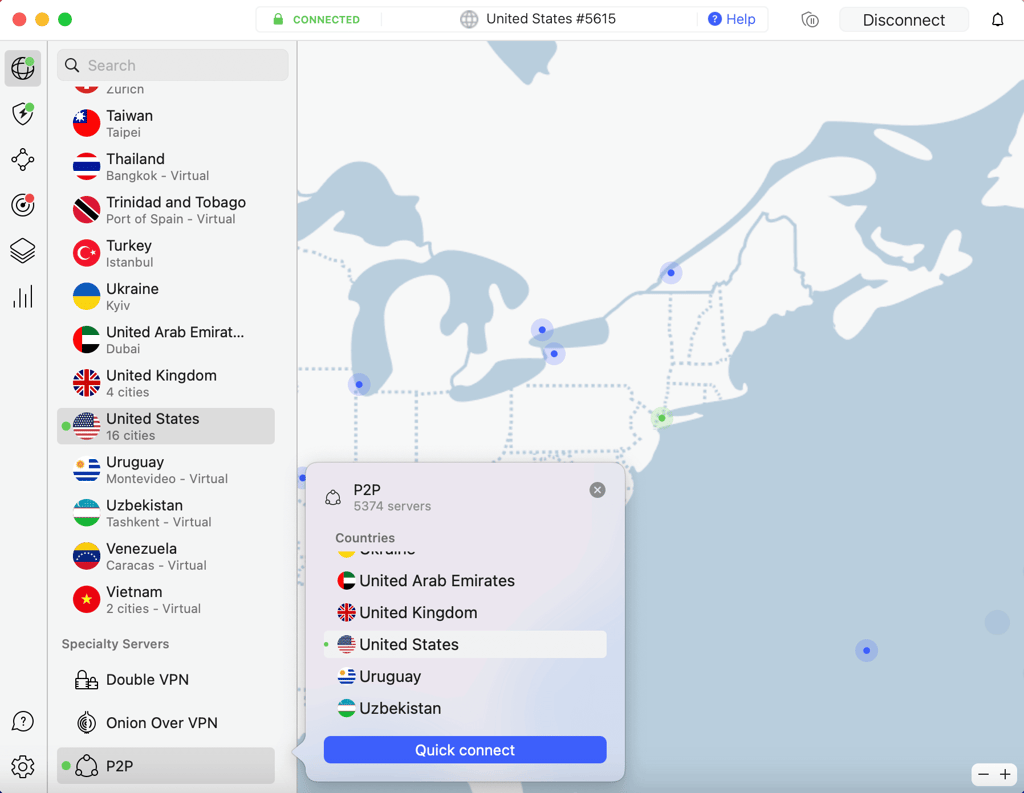1024x793 pixels.
Task: Click the CONNECTED status text
Action: [x=326, y=20]
